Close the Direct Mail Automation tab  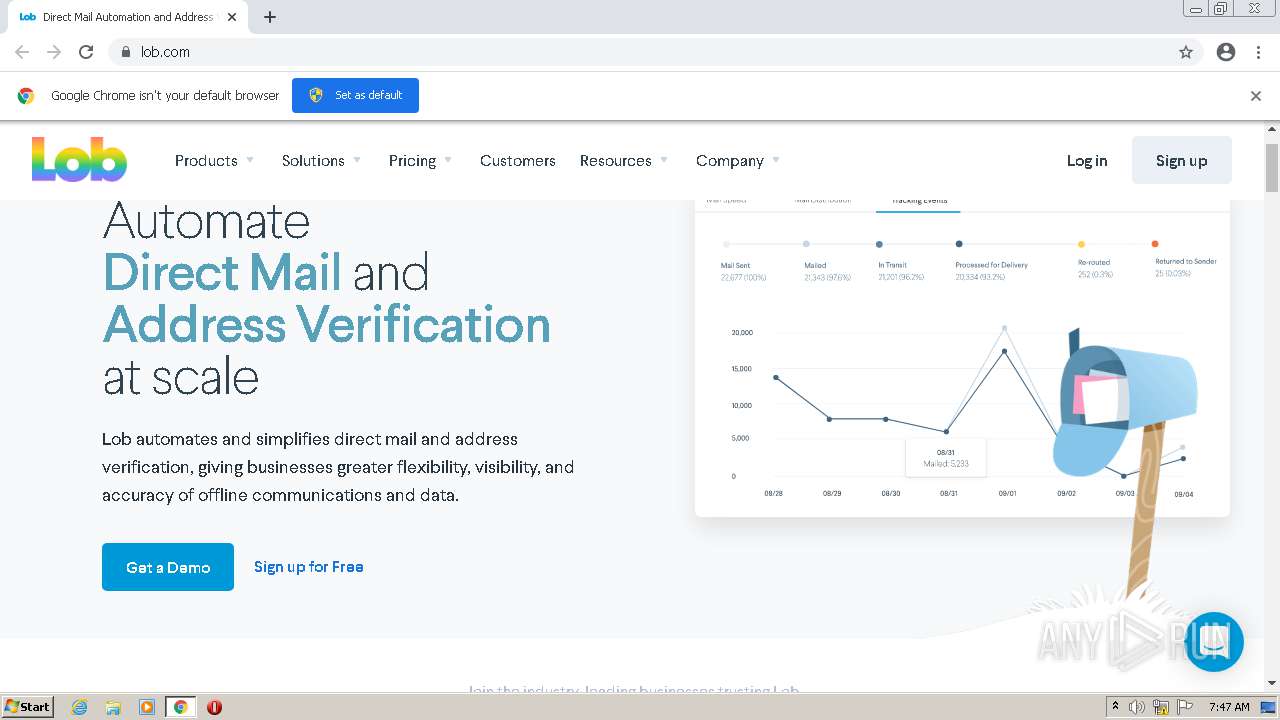[232, 17]
